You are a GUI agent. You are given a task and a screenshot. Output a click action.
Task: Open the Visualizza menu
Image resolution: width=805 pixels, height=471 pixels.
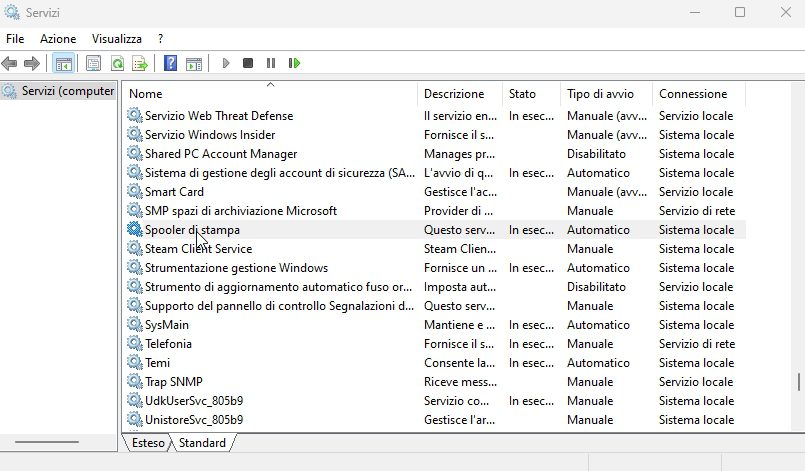(117, 39)
